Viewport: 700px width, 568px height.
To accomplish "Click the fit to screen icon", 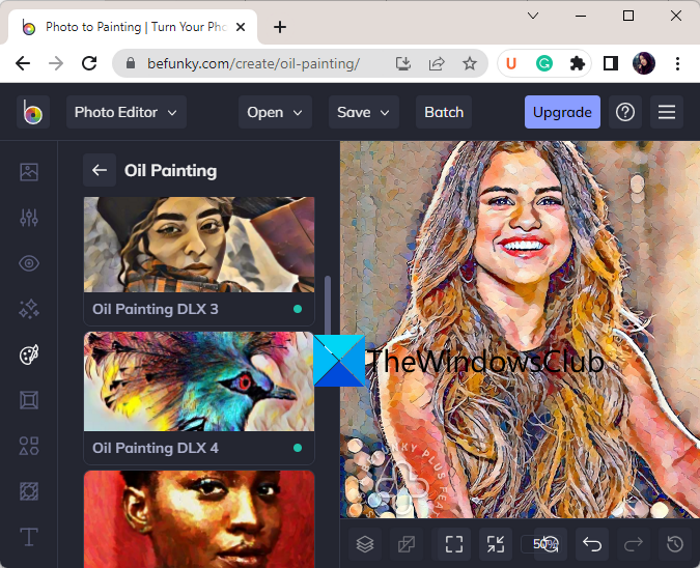I will click(454, 544).
